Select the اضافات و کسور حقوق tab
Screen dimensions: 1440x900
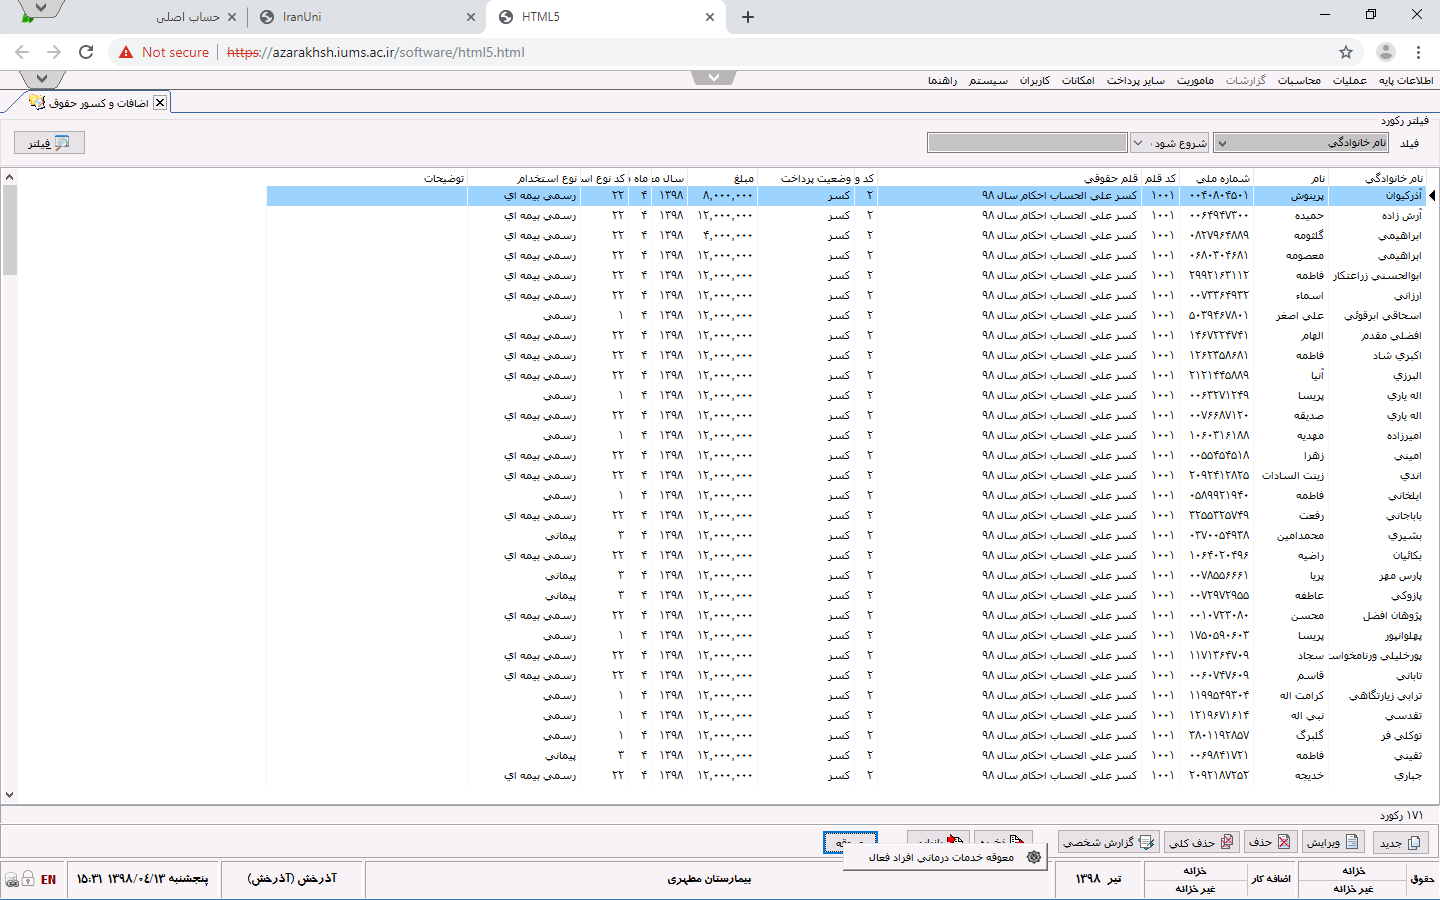tap(98, 102)
